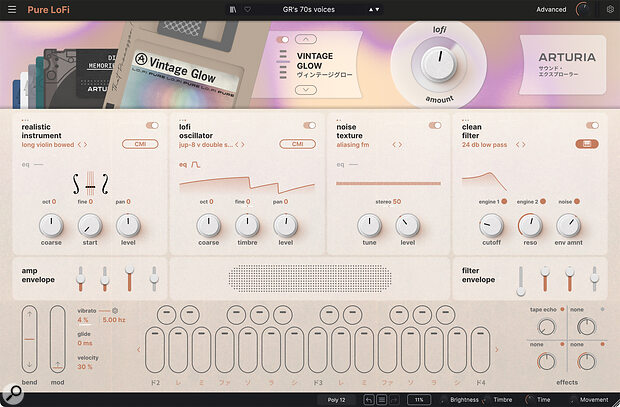Toggle the tape echo effect on/off dot
Viewport: 620px width, 407px height.
[562, 309]
